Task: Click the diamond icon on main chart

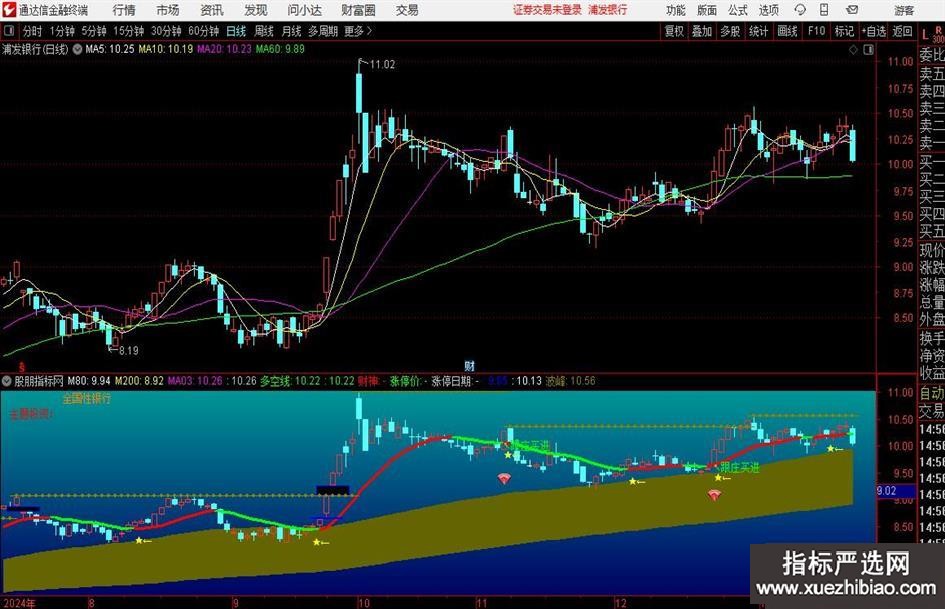Action: click(x=853, y=50)
